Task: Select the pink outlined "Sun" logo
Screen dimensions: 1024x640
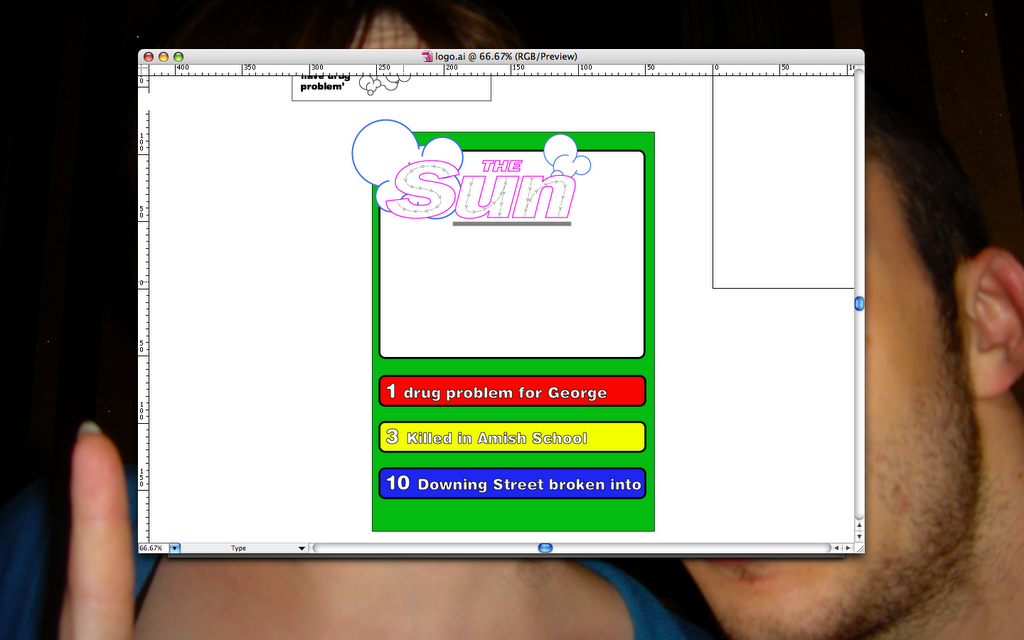Action: [x=481, y=189]
